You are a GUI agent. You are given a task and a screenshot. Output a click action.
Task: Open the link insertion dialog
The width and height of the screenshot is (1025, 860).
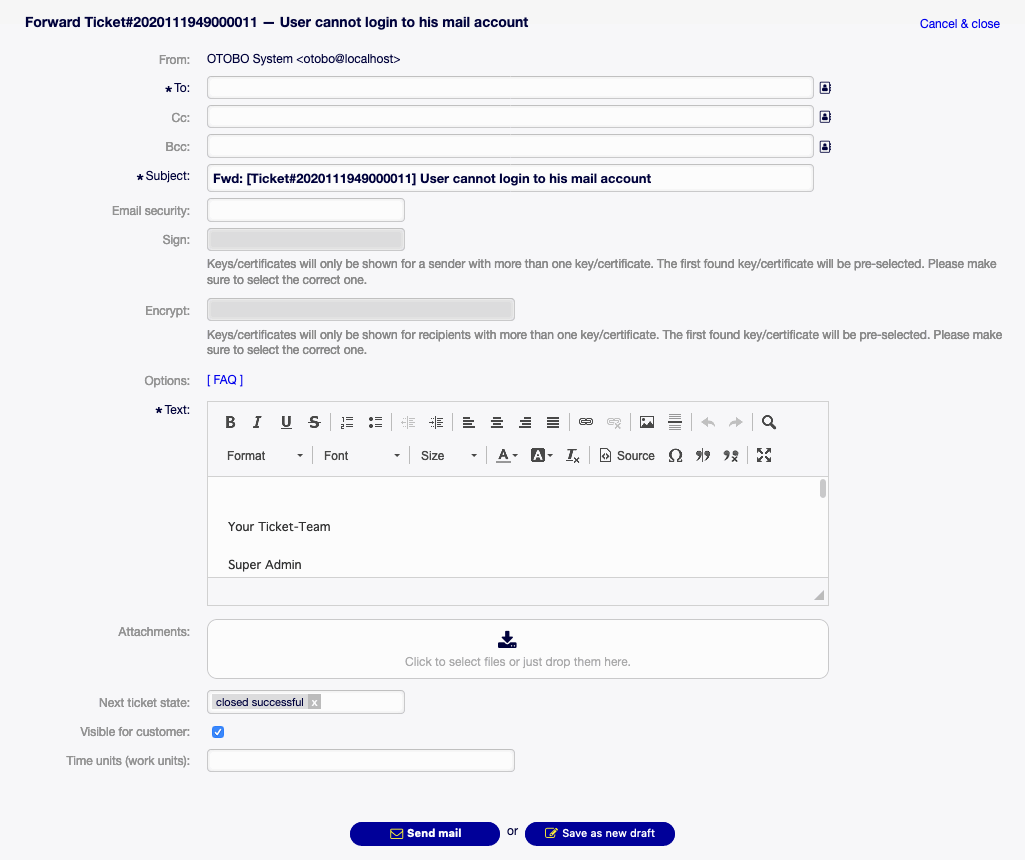click(x=586, y=421)
